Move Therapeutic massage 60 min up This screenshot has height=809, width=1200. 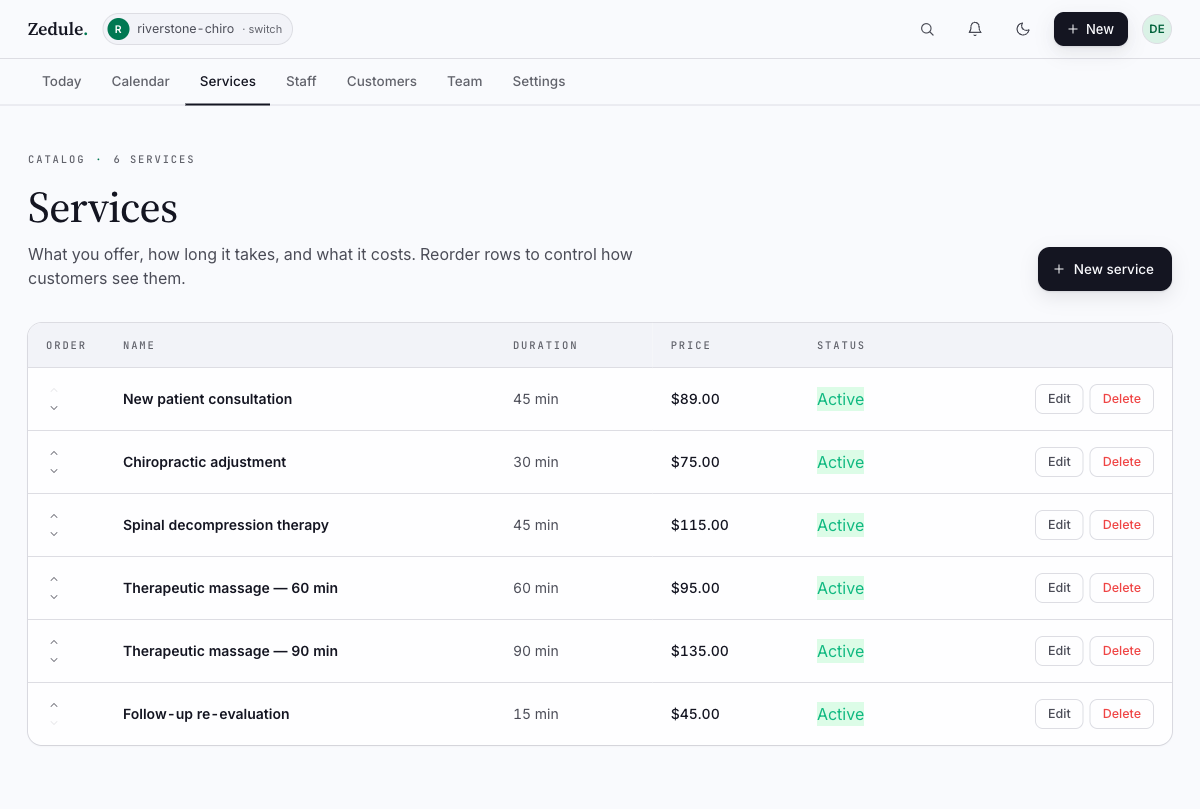click(54, 579)
